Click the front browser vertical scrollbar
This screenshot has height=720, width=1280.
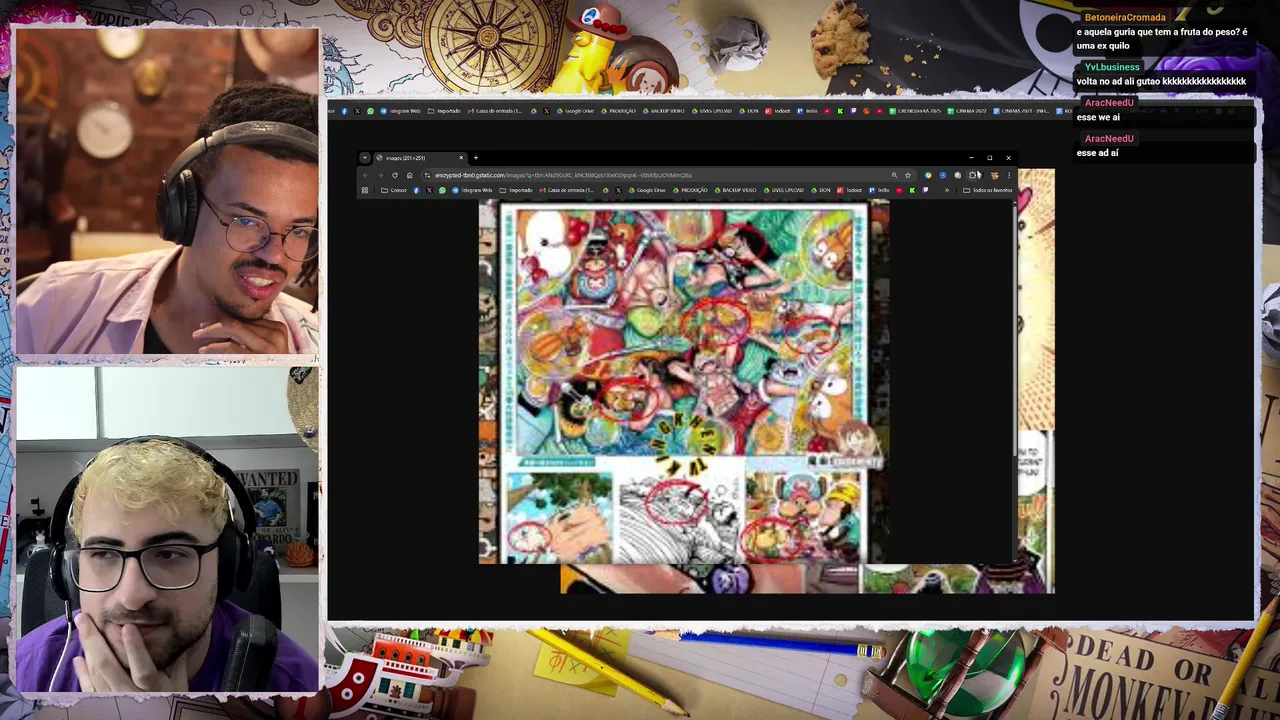[1016, 330]
